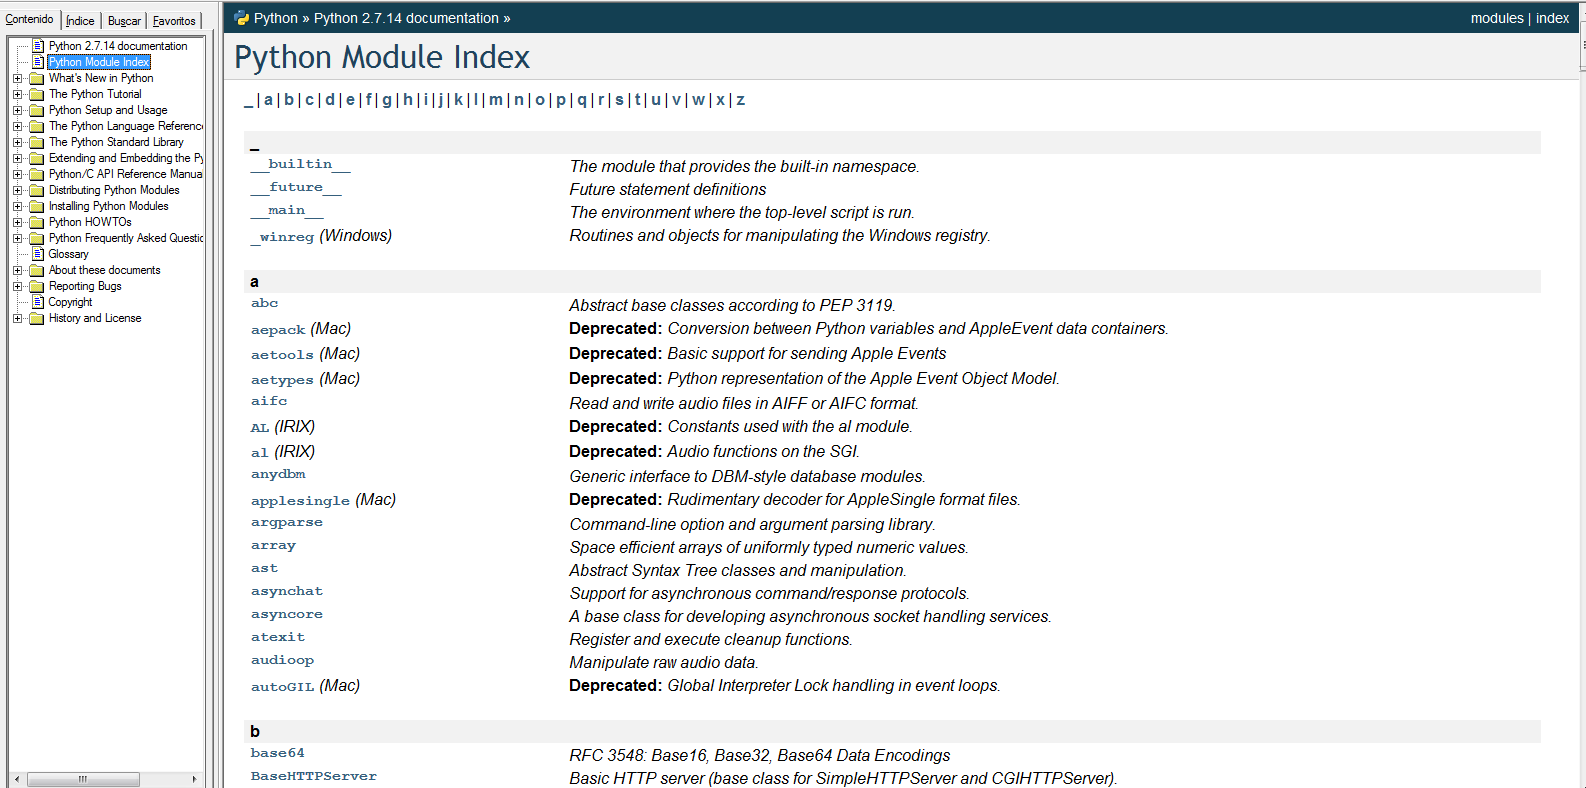Click the page icon beside Glossary
The width and height of the screenshot is (1586, 788).
click(x=38, y=254)
